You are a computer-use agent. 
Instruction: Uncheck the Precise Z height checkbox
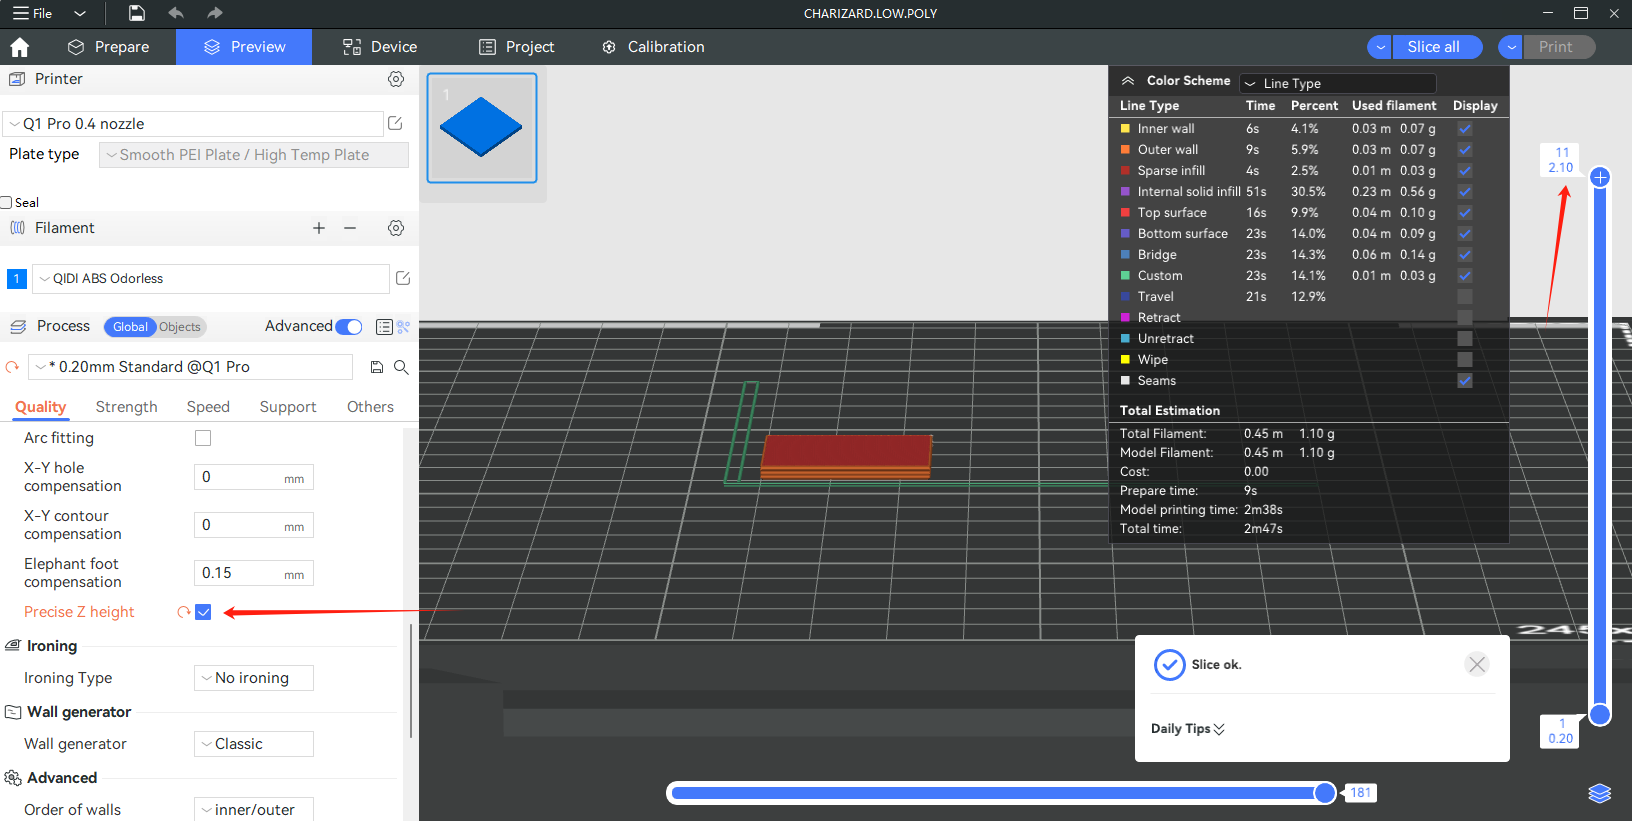(x=203, y=612)
